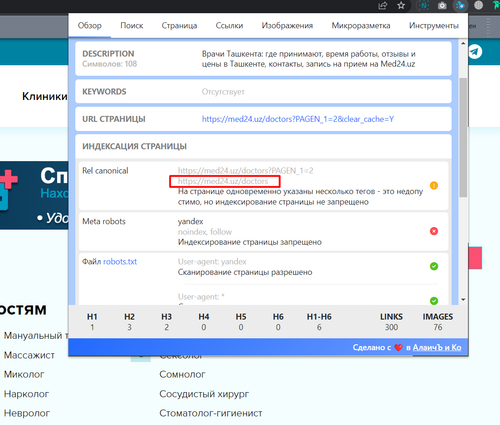Open the Сосудистый хирург link
500x425 pixels.
[204, 394]
